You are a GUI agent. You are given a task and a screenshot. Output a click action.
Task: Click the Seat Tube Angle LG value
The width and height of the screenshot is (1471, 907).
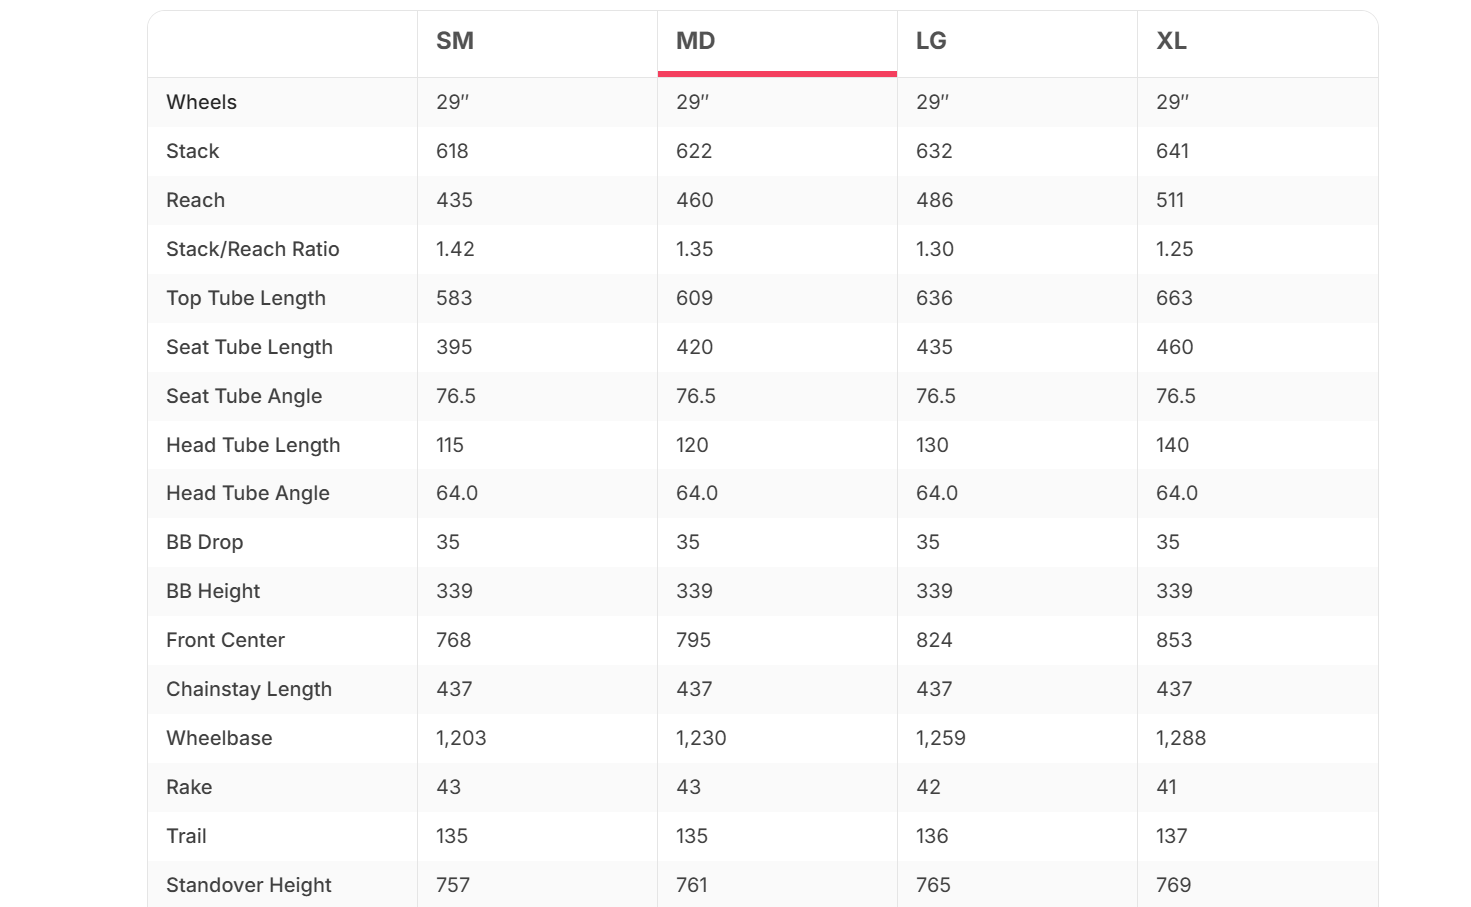[936, 396]
